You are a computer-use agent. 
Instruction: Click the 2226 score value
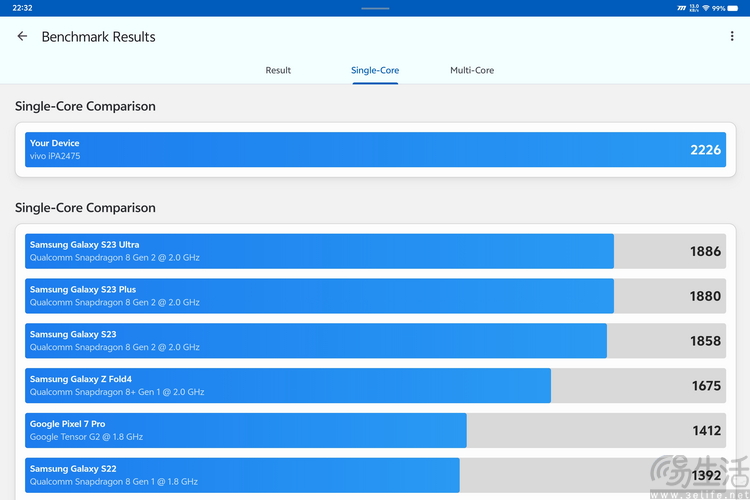(x=705, y=150)
